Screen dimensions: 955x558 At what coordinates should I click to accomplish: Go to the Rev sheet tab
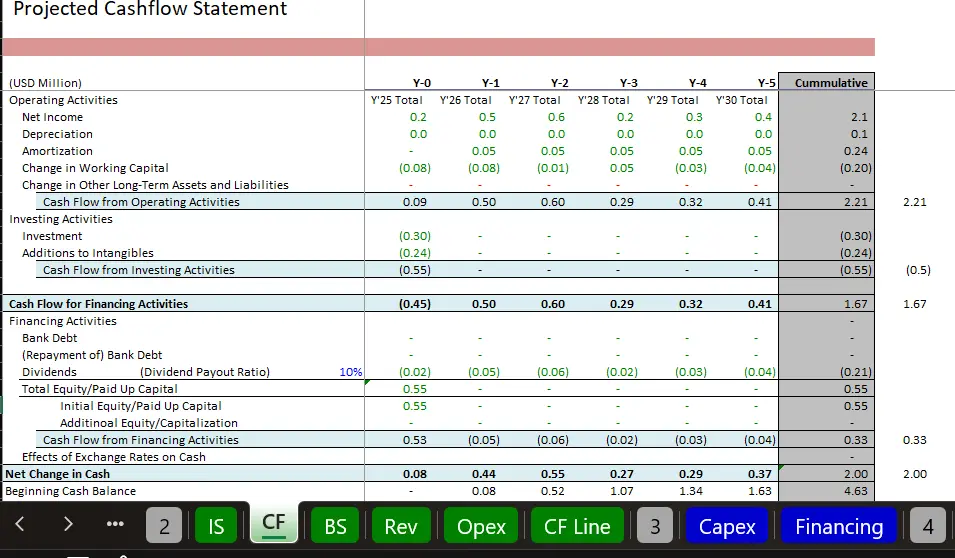tap(400, 526)
